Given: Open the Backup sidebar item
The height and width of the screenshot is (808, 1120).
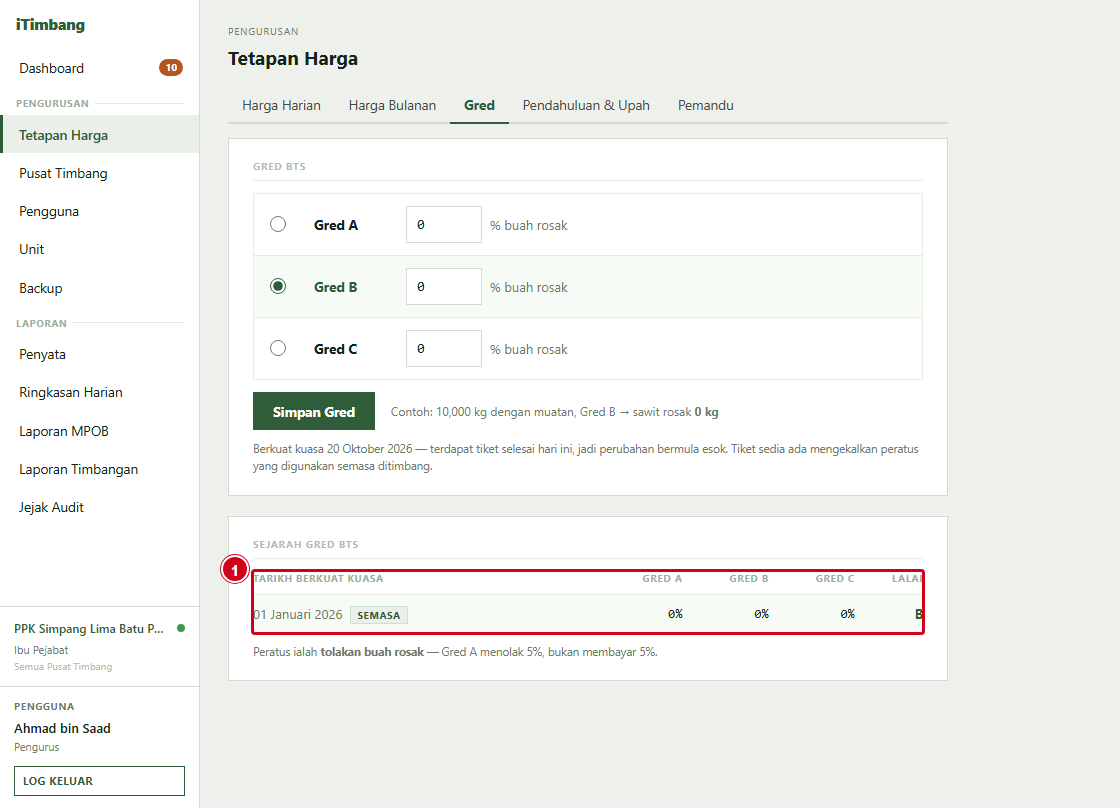Looking at the screenshot, I should click(99, 288).
